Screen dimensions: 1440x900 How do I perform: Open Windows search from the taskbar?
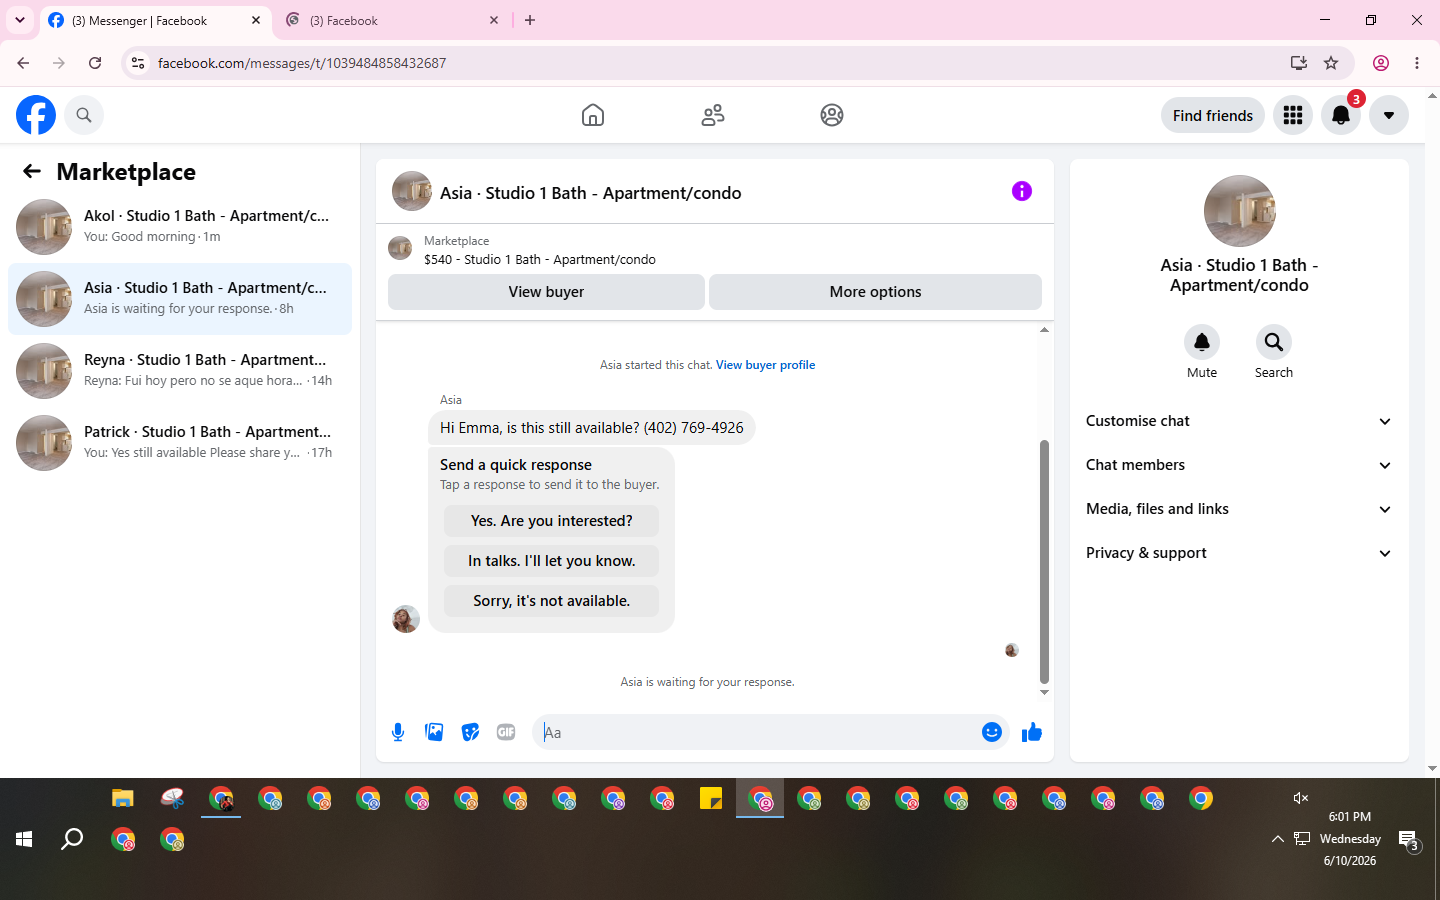72,839
